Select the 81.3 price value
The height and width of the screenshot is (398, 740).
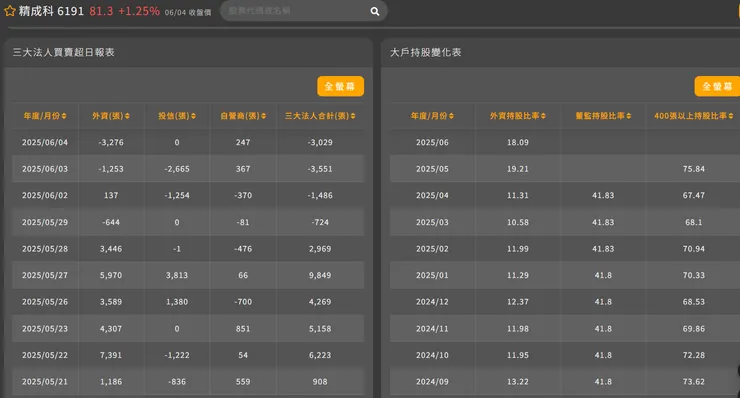click(101, 11)
